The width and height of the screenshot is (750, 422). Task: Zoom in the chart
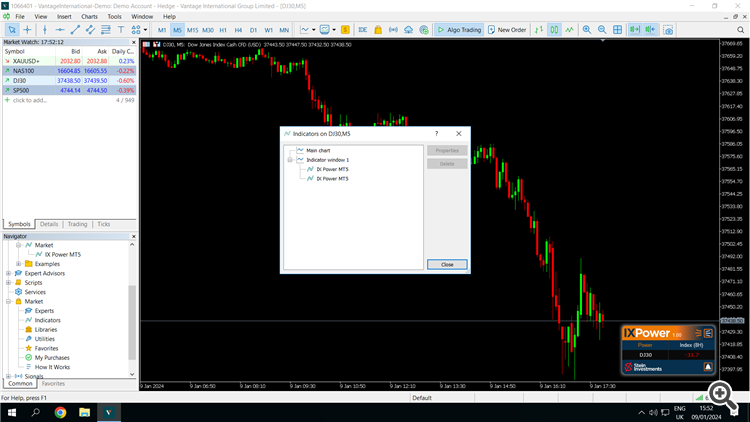tap(587, 30)
